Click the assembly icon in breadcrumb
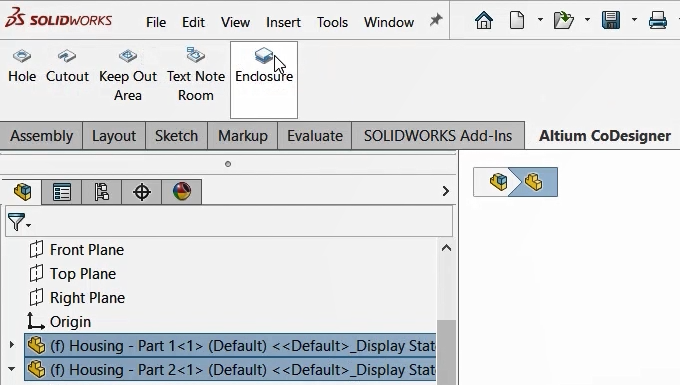The width and height of the screenshot is (680, 385). [499, 182]
